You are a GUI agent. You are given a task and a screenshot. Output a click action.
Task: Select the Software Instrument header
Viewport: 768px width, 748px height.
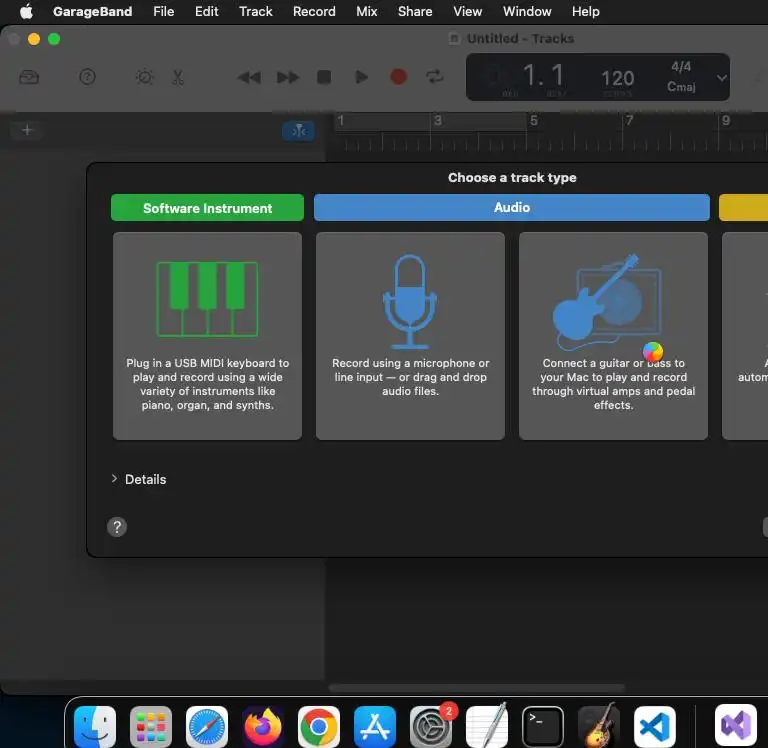(207, 208)
